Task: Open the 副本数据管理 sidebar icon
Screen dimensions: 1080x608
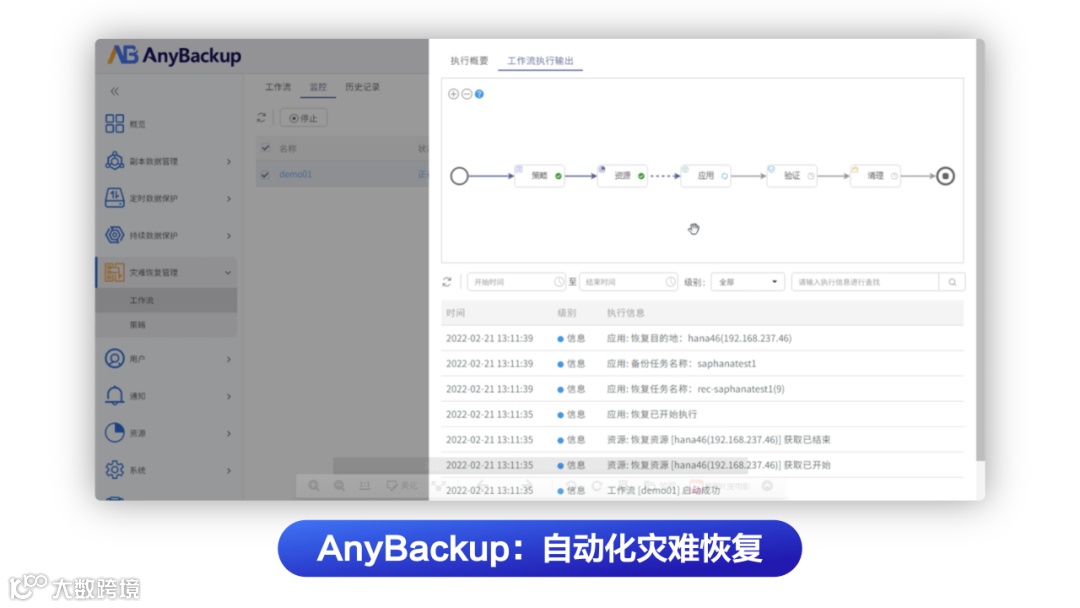Action: coord(114,160)
